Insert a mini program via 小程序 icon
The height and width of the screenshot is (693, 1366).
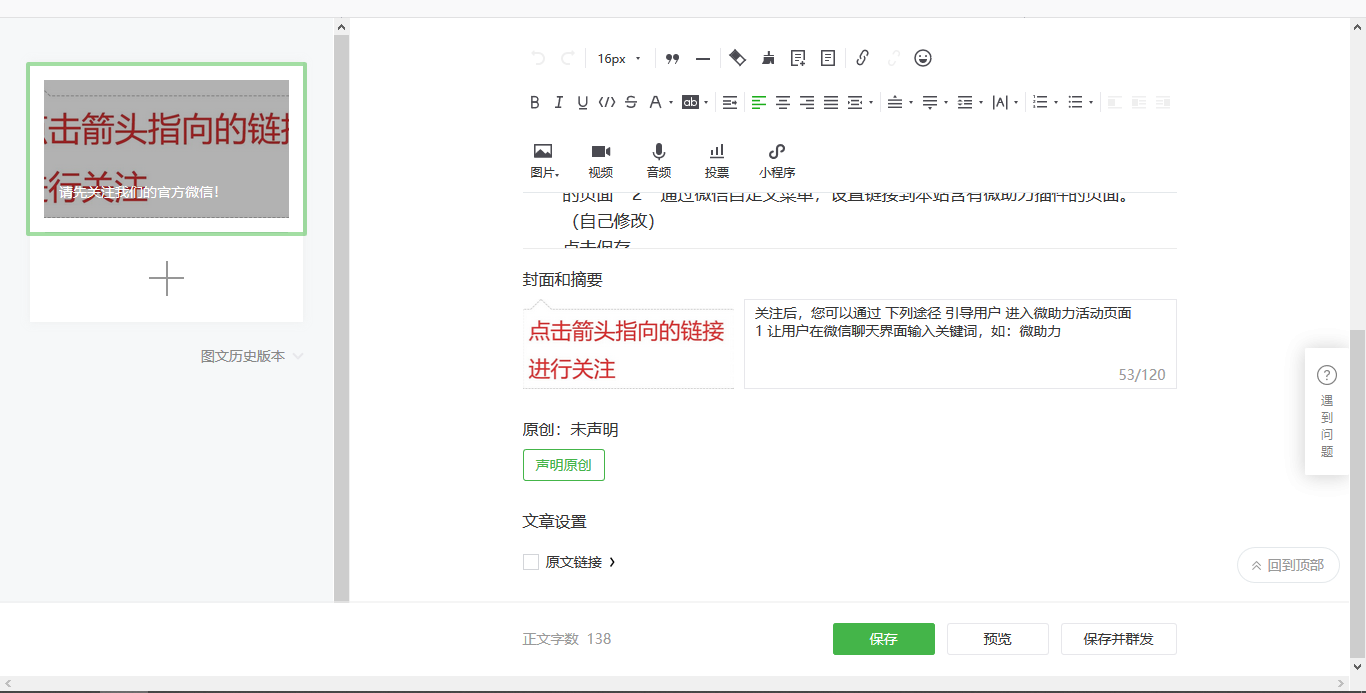click(777, 160)
